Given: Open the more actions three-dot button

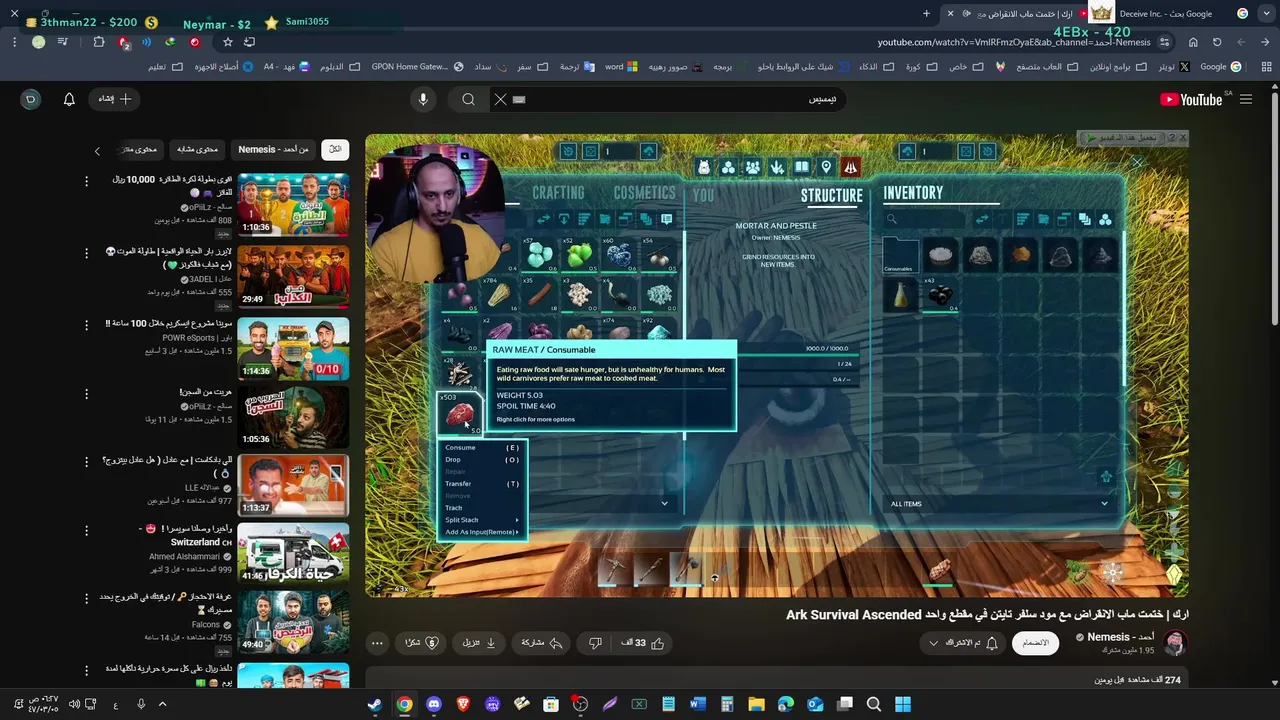Looking at the screenshot, I should [x=377, y=643].
